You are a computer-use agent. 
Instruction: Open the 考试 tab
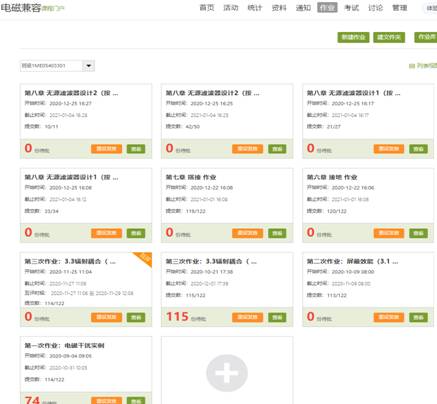coord(351,8)
